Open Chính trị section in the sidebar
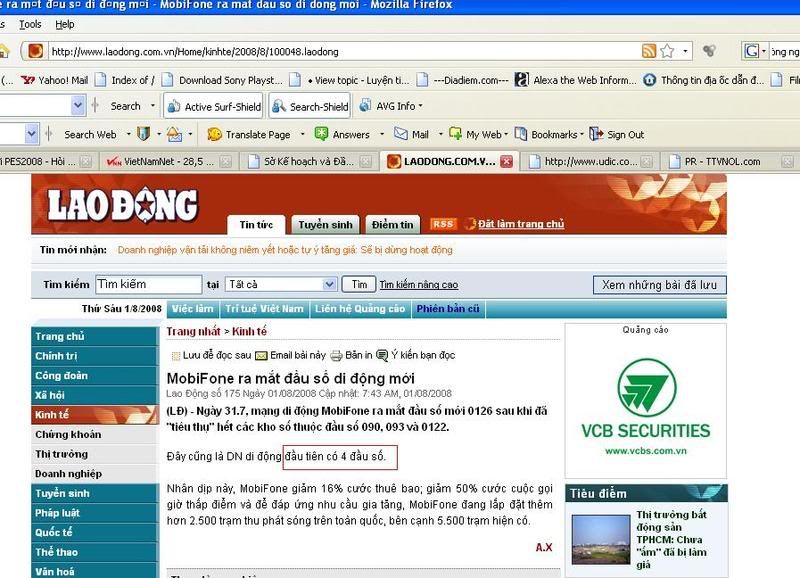The height and width of the screenshot is (578, 800). tap(94, 356)
